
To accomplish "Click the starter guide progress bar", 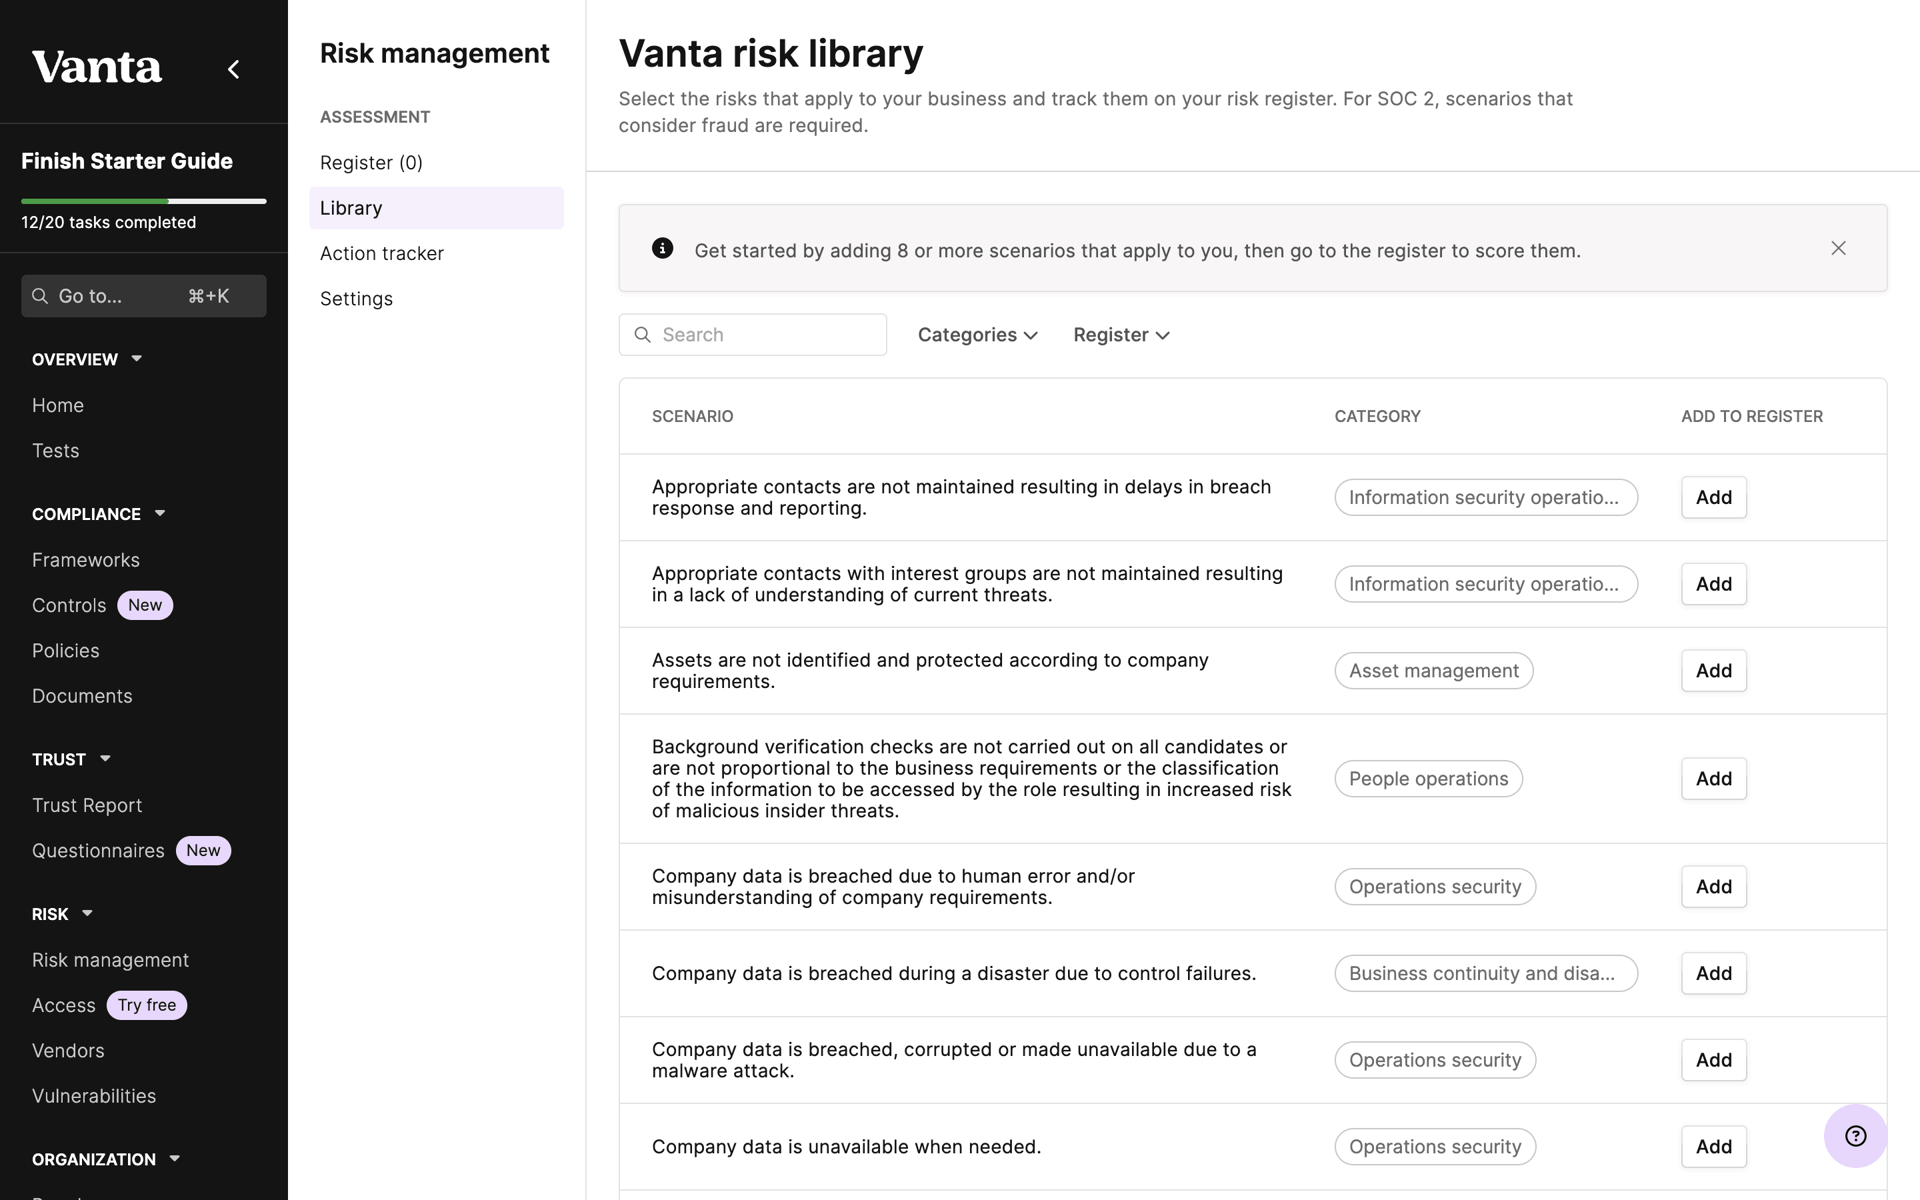I will (144, 201).
